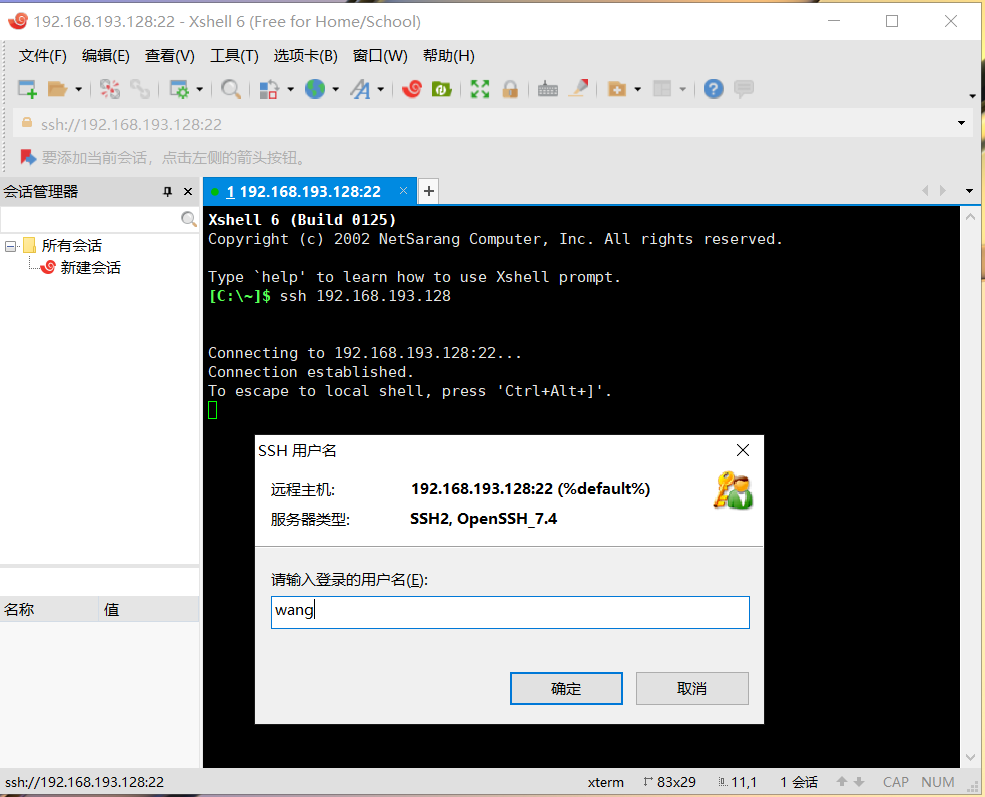Click the font 'A' toolbar icon
The width and height of the screenshot is (985, 797).
click(361, 89)
